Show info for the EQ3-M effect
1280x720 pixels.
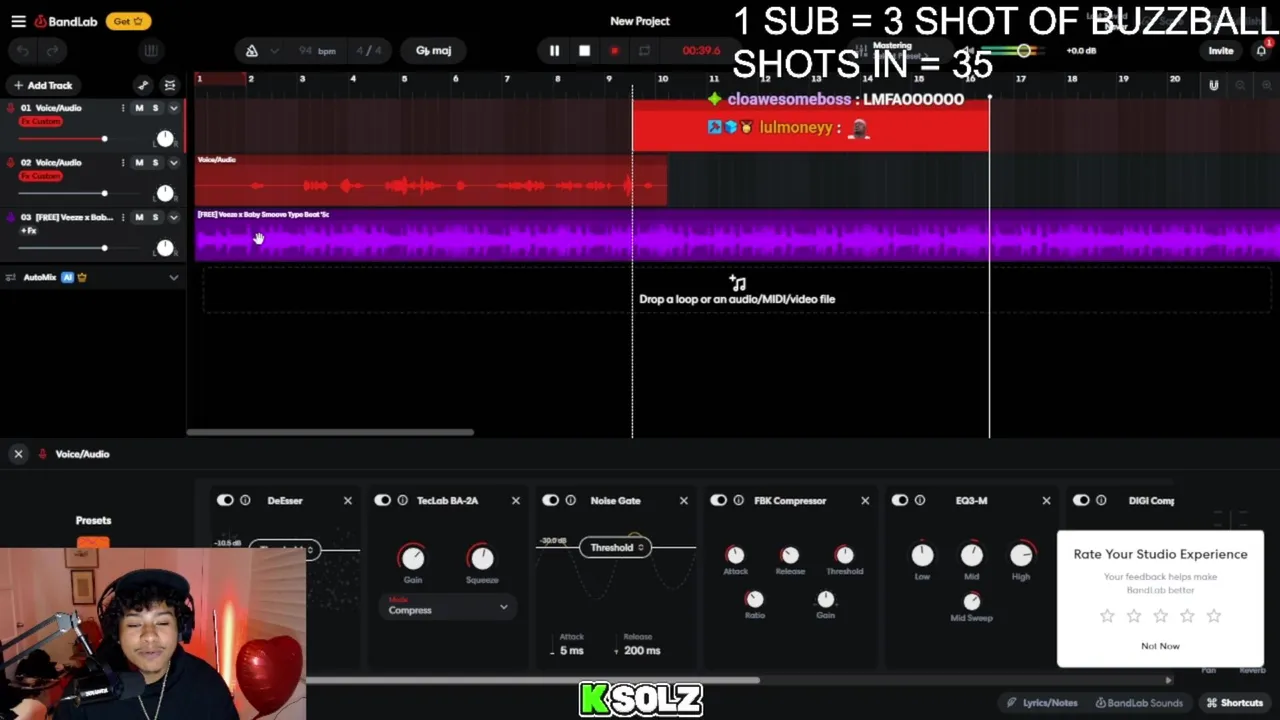pyautogui.click(x=920, y=501)
